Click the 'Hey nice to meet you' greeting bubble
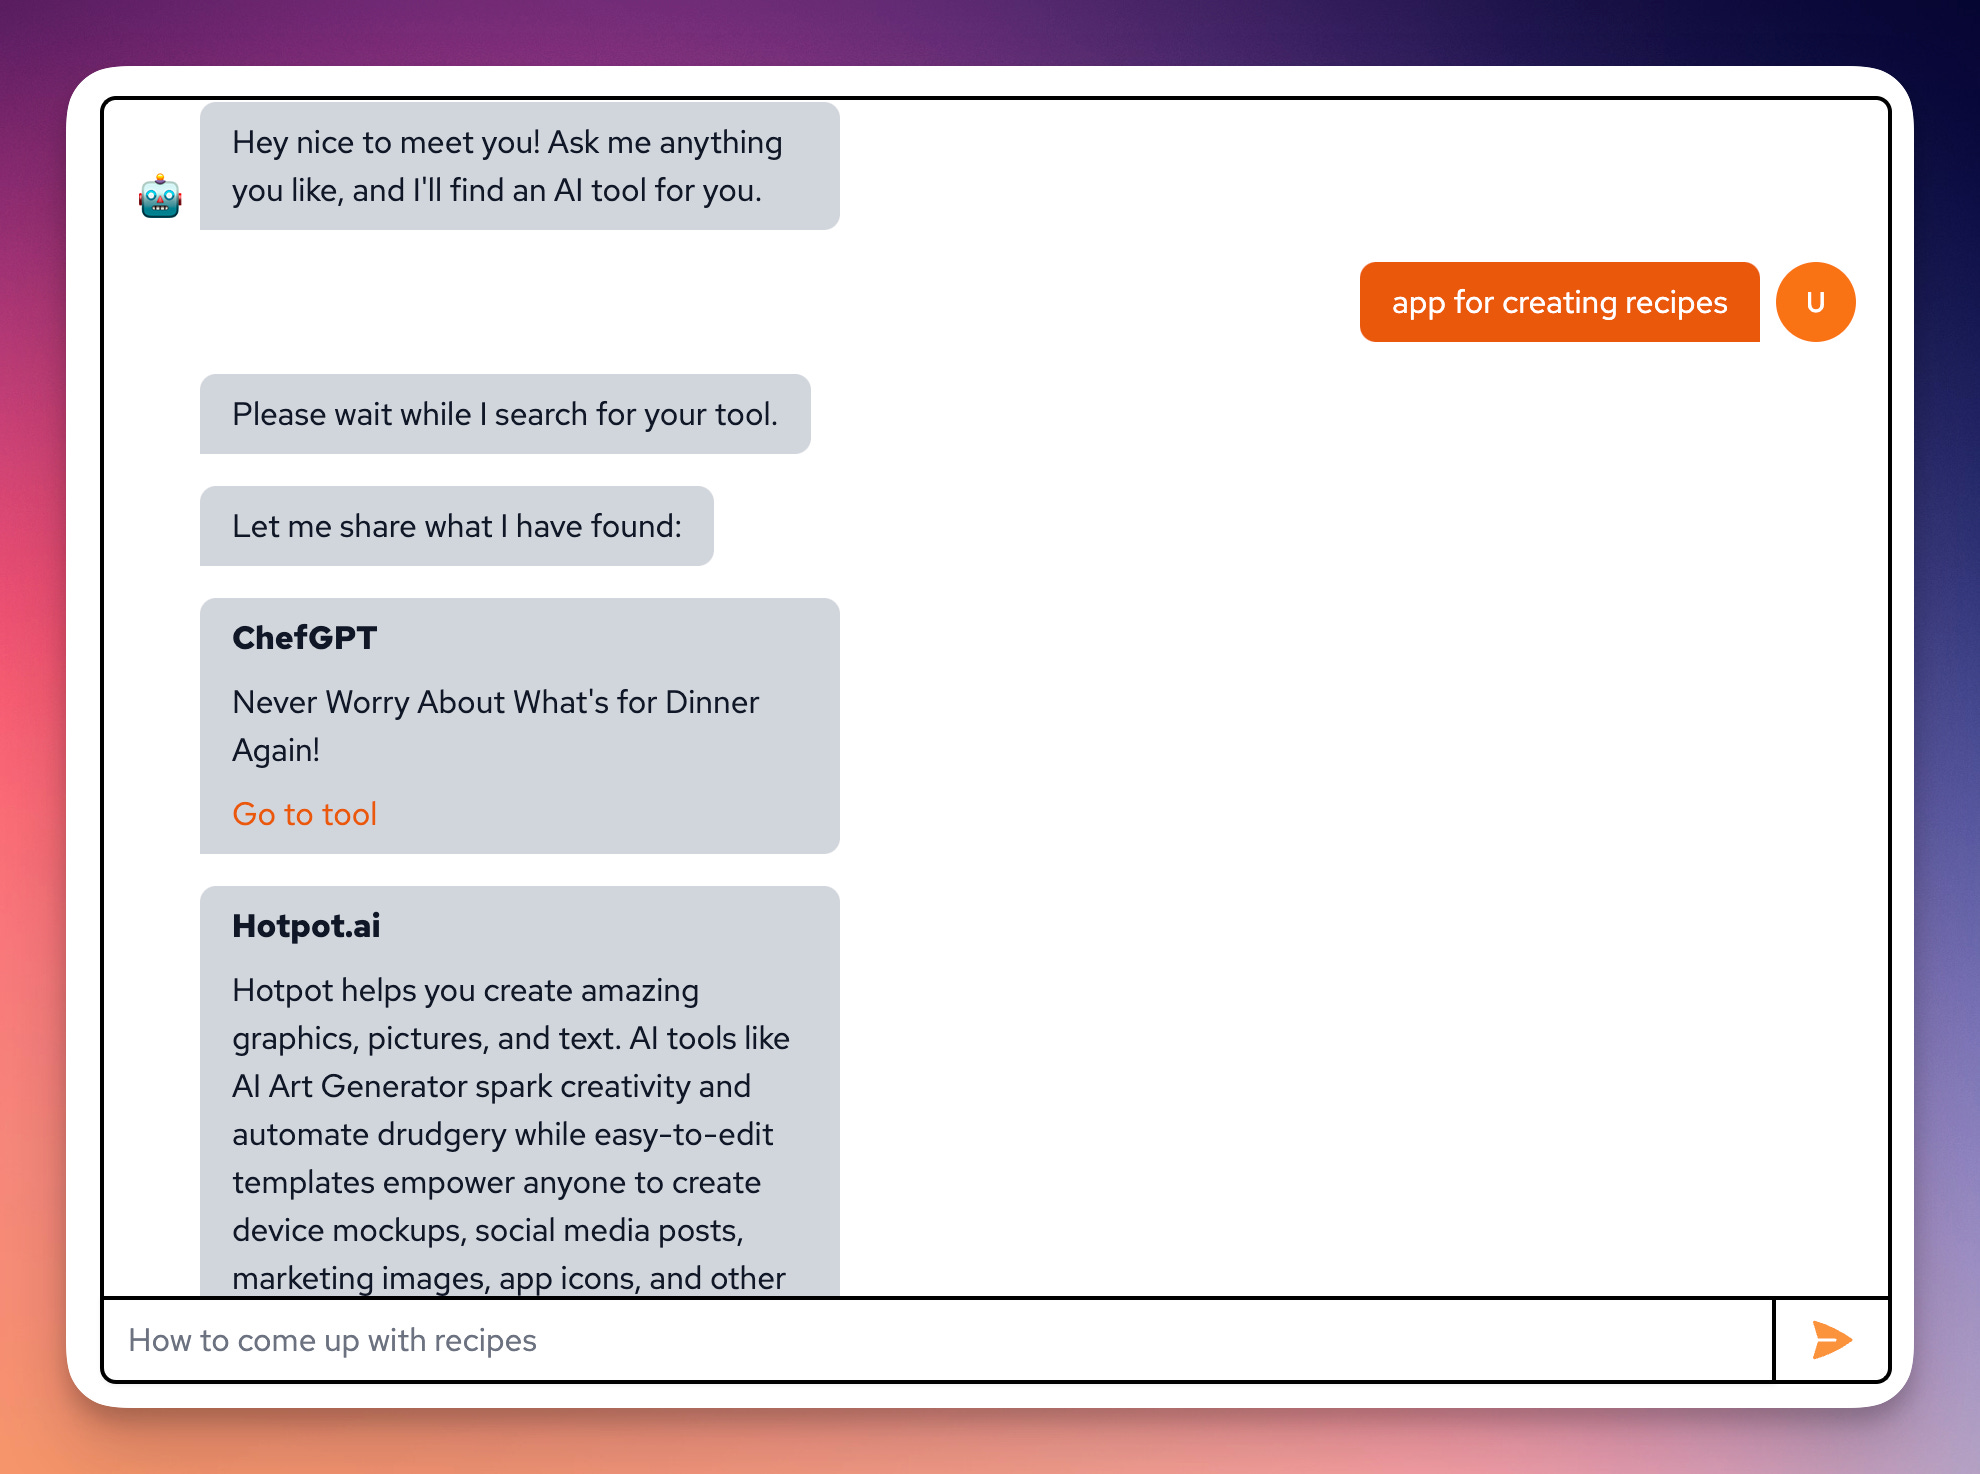The width and height of the screenshot is (1980, 1474). pos(518,166)
